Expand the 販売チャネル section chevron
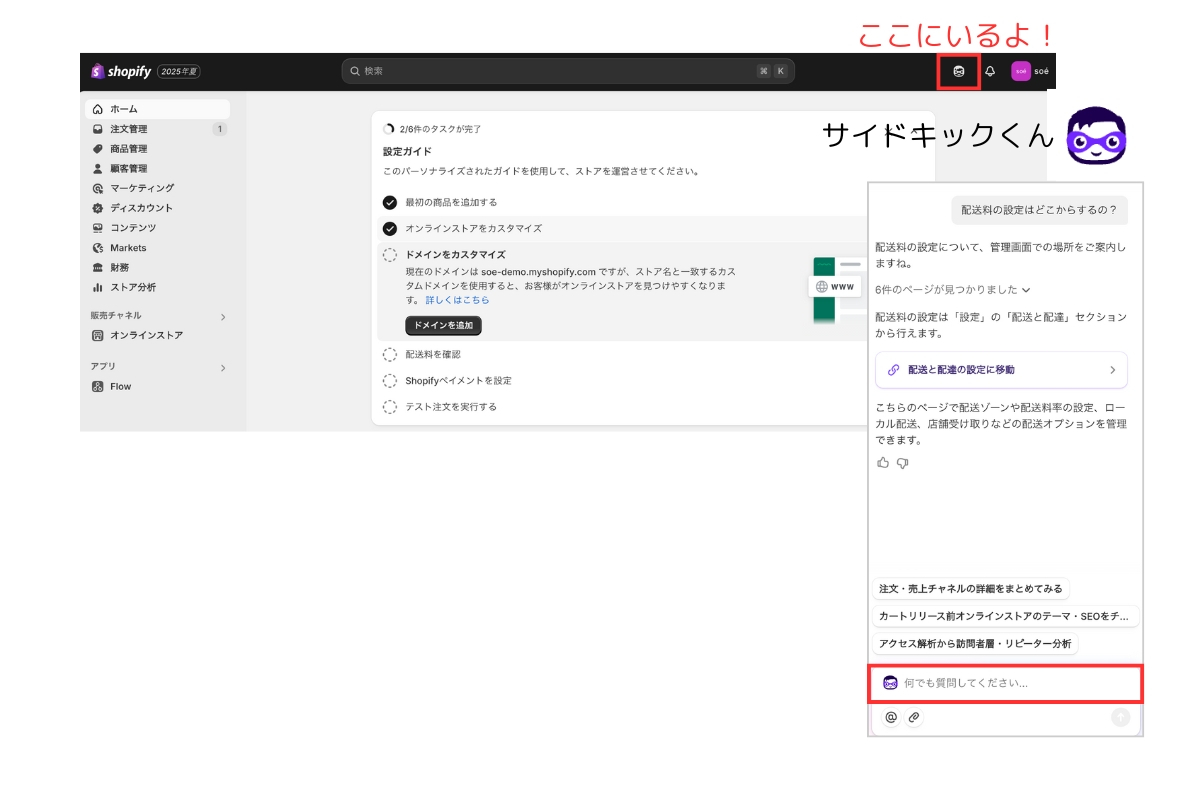This screenshot has height=800, width=1200. point(223,317)
